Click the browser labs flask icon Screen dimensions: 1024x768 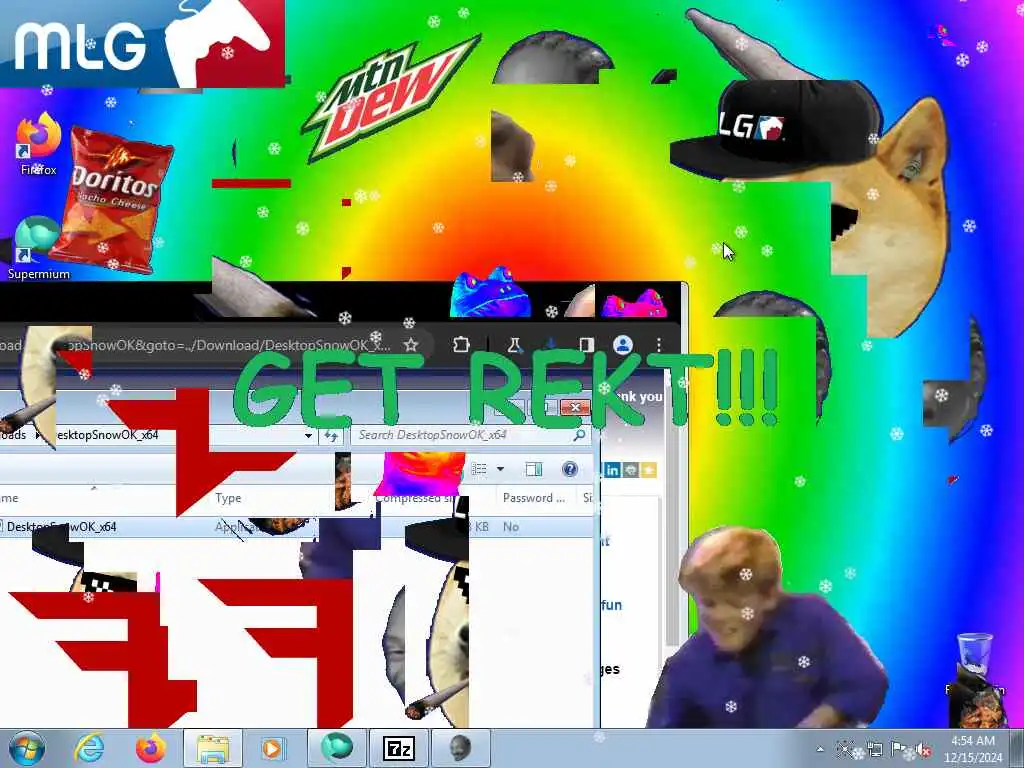pyautogui.click(x=515, y=345)
